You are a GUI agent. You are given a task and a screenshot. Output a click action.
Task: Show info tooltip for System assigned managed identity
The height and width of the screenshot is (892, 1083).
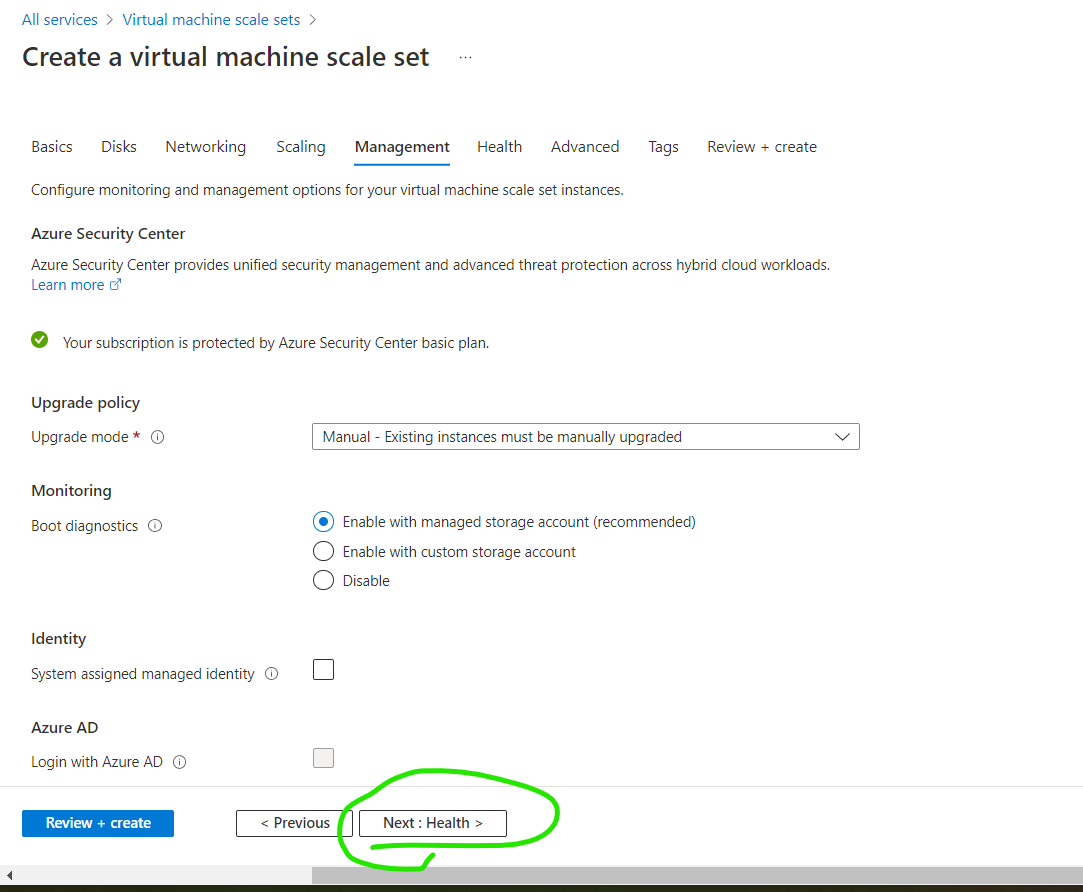tap(271, 674)
